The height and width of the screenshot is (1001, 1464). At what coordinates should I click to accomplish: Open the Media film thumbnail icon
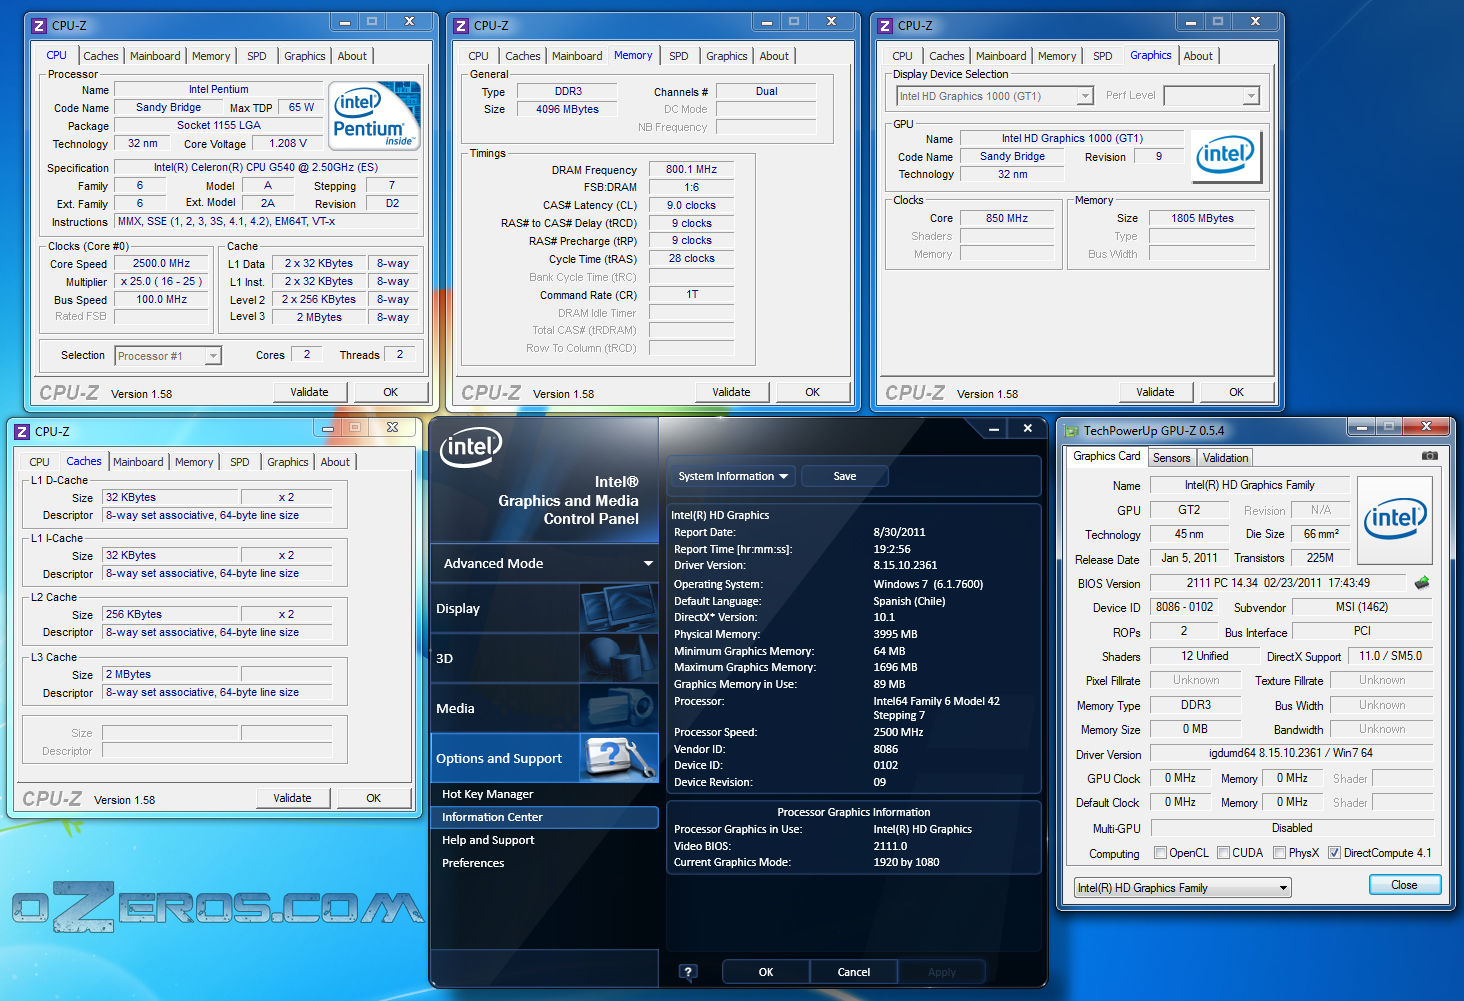619,708
